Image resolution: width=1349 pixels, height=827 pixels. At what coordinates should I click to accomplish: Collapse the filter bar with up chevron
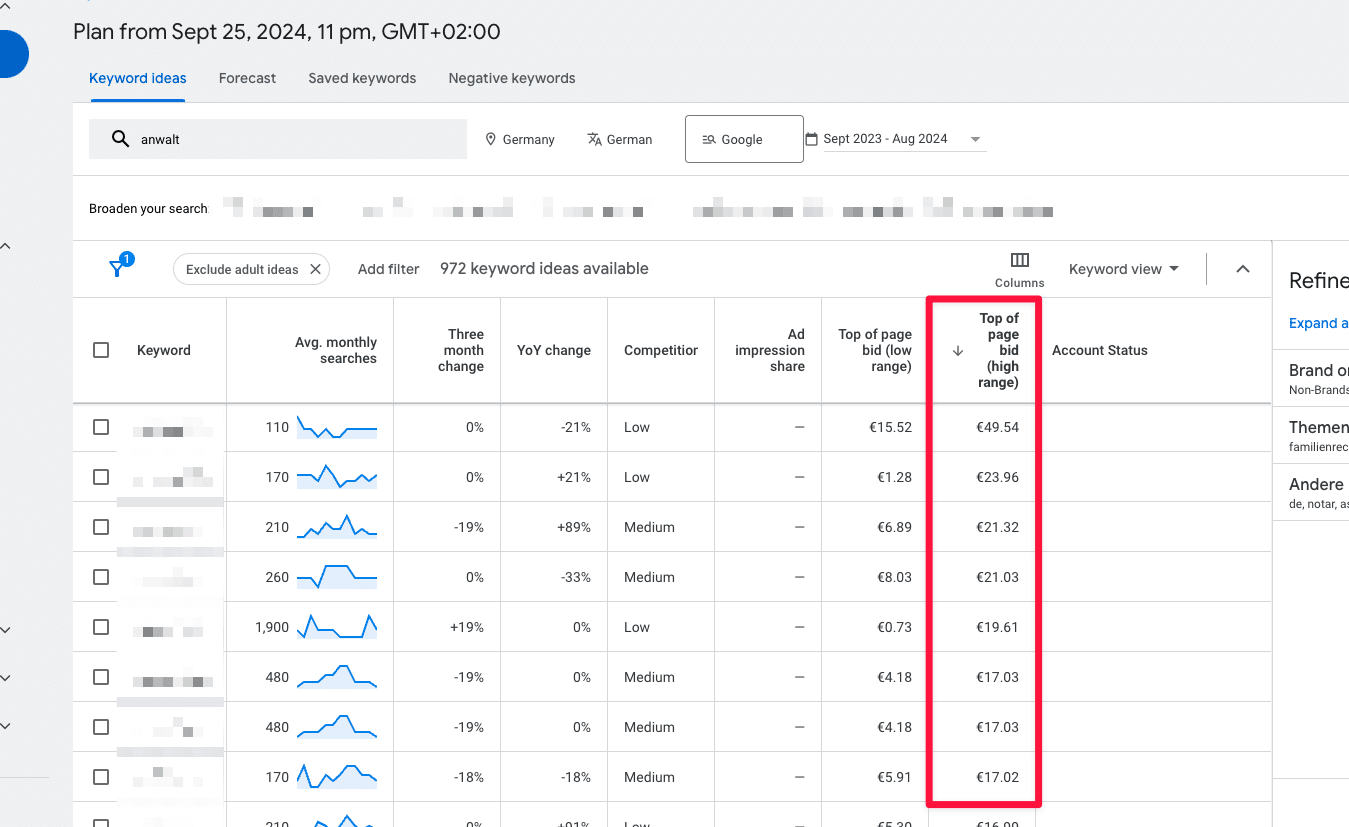pyautogui.click(x=1243, y=269)
